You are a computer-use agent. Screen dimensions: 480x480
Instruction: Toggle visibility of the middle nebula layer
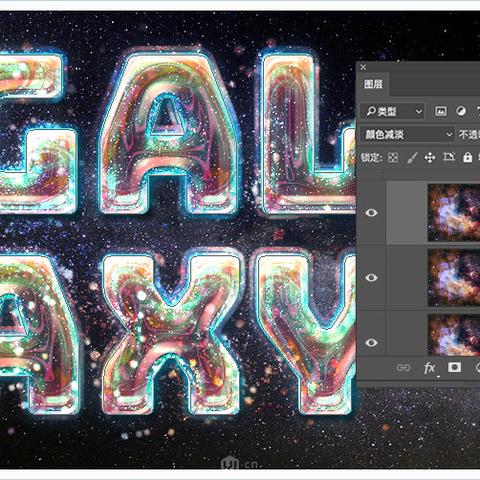click(371, 277)
